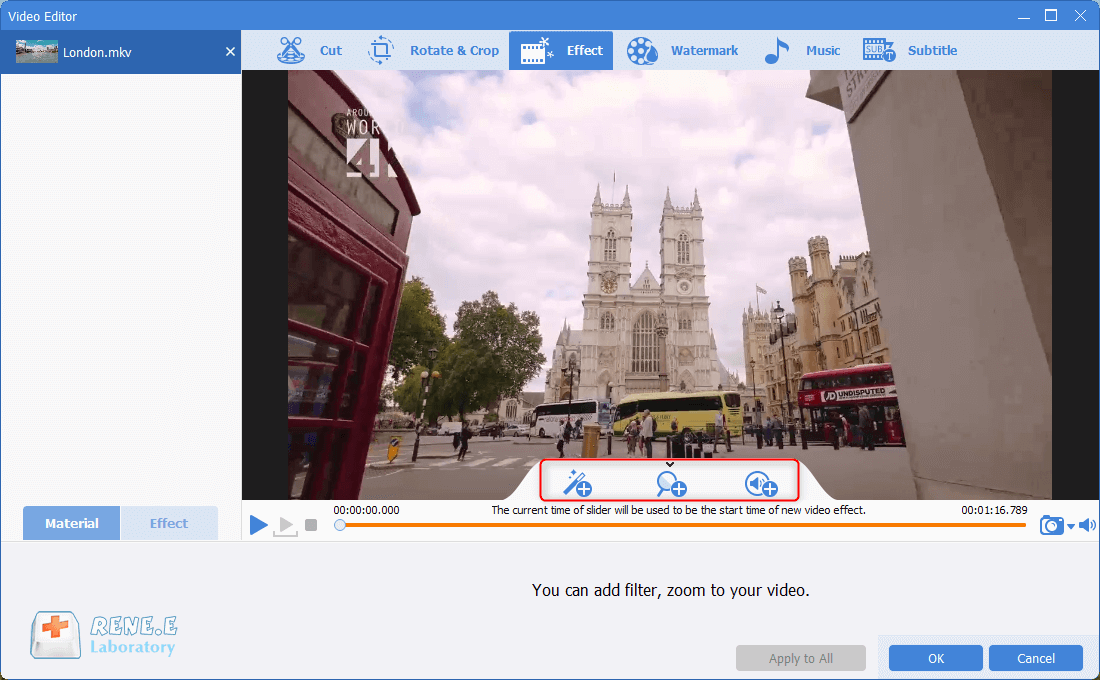The width and height of the screenshot is (1100, 680).
Task: Click the film reel Watermark icon
Action: tap(642, 51)
